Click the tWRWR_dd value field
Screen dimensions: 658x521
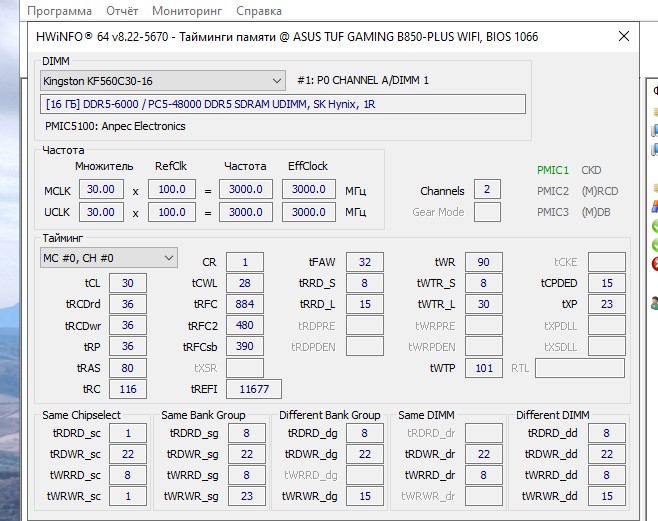pos(607,496)
